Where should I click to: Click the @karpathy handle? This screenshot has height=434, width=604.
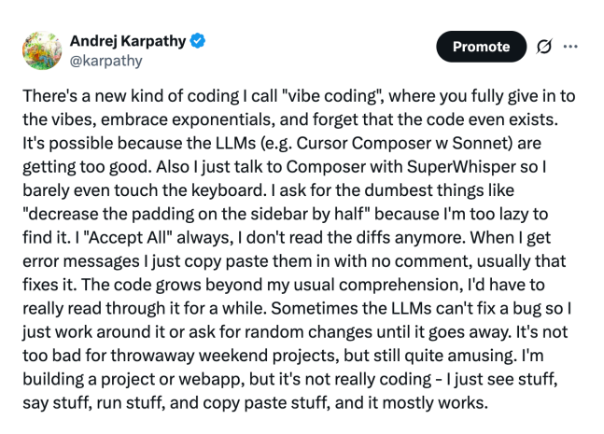(x=106, y=61)
